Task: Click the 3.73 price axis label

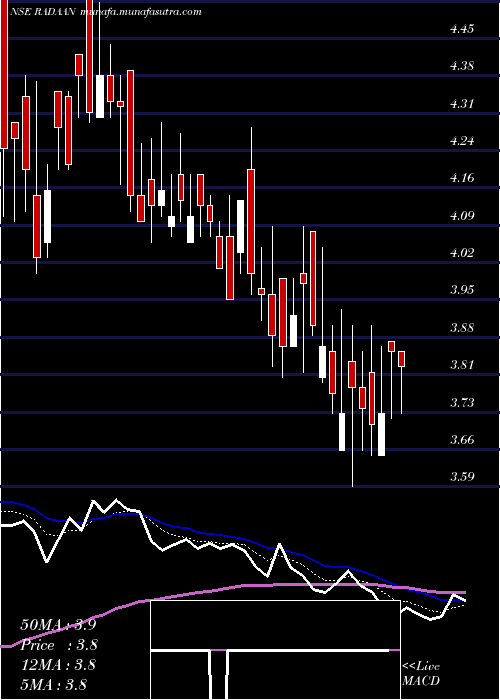Action: 462,403
